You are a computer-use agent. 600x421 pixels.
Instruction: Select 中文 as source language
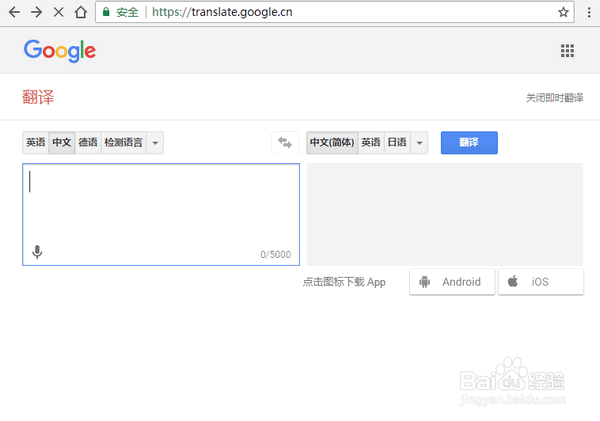coord(62,142)
